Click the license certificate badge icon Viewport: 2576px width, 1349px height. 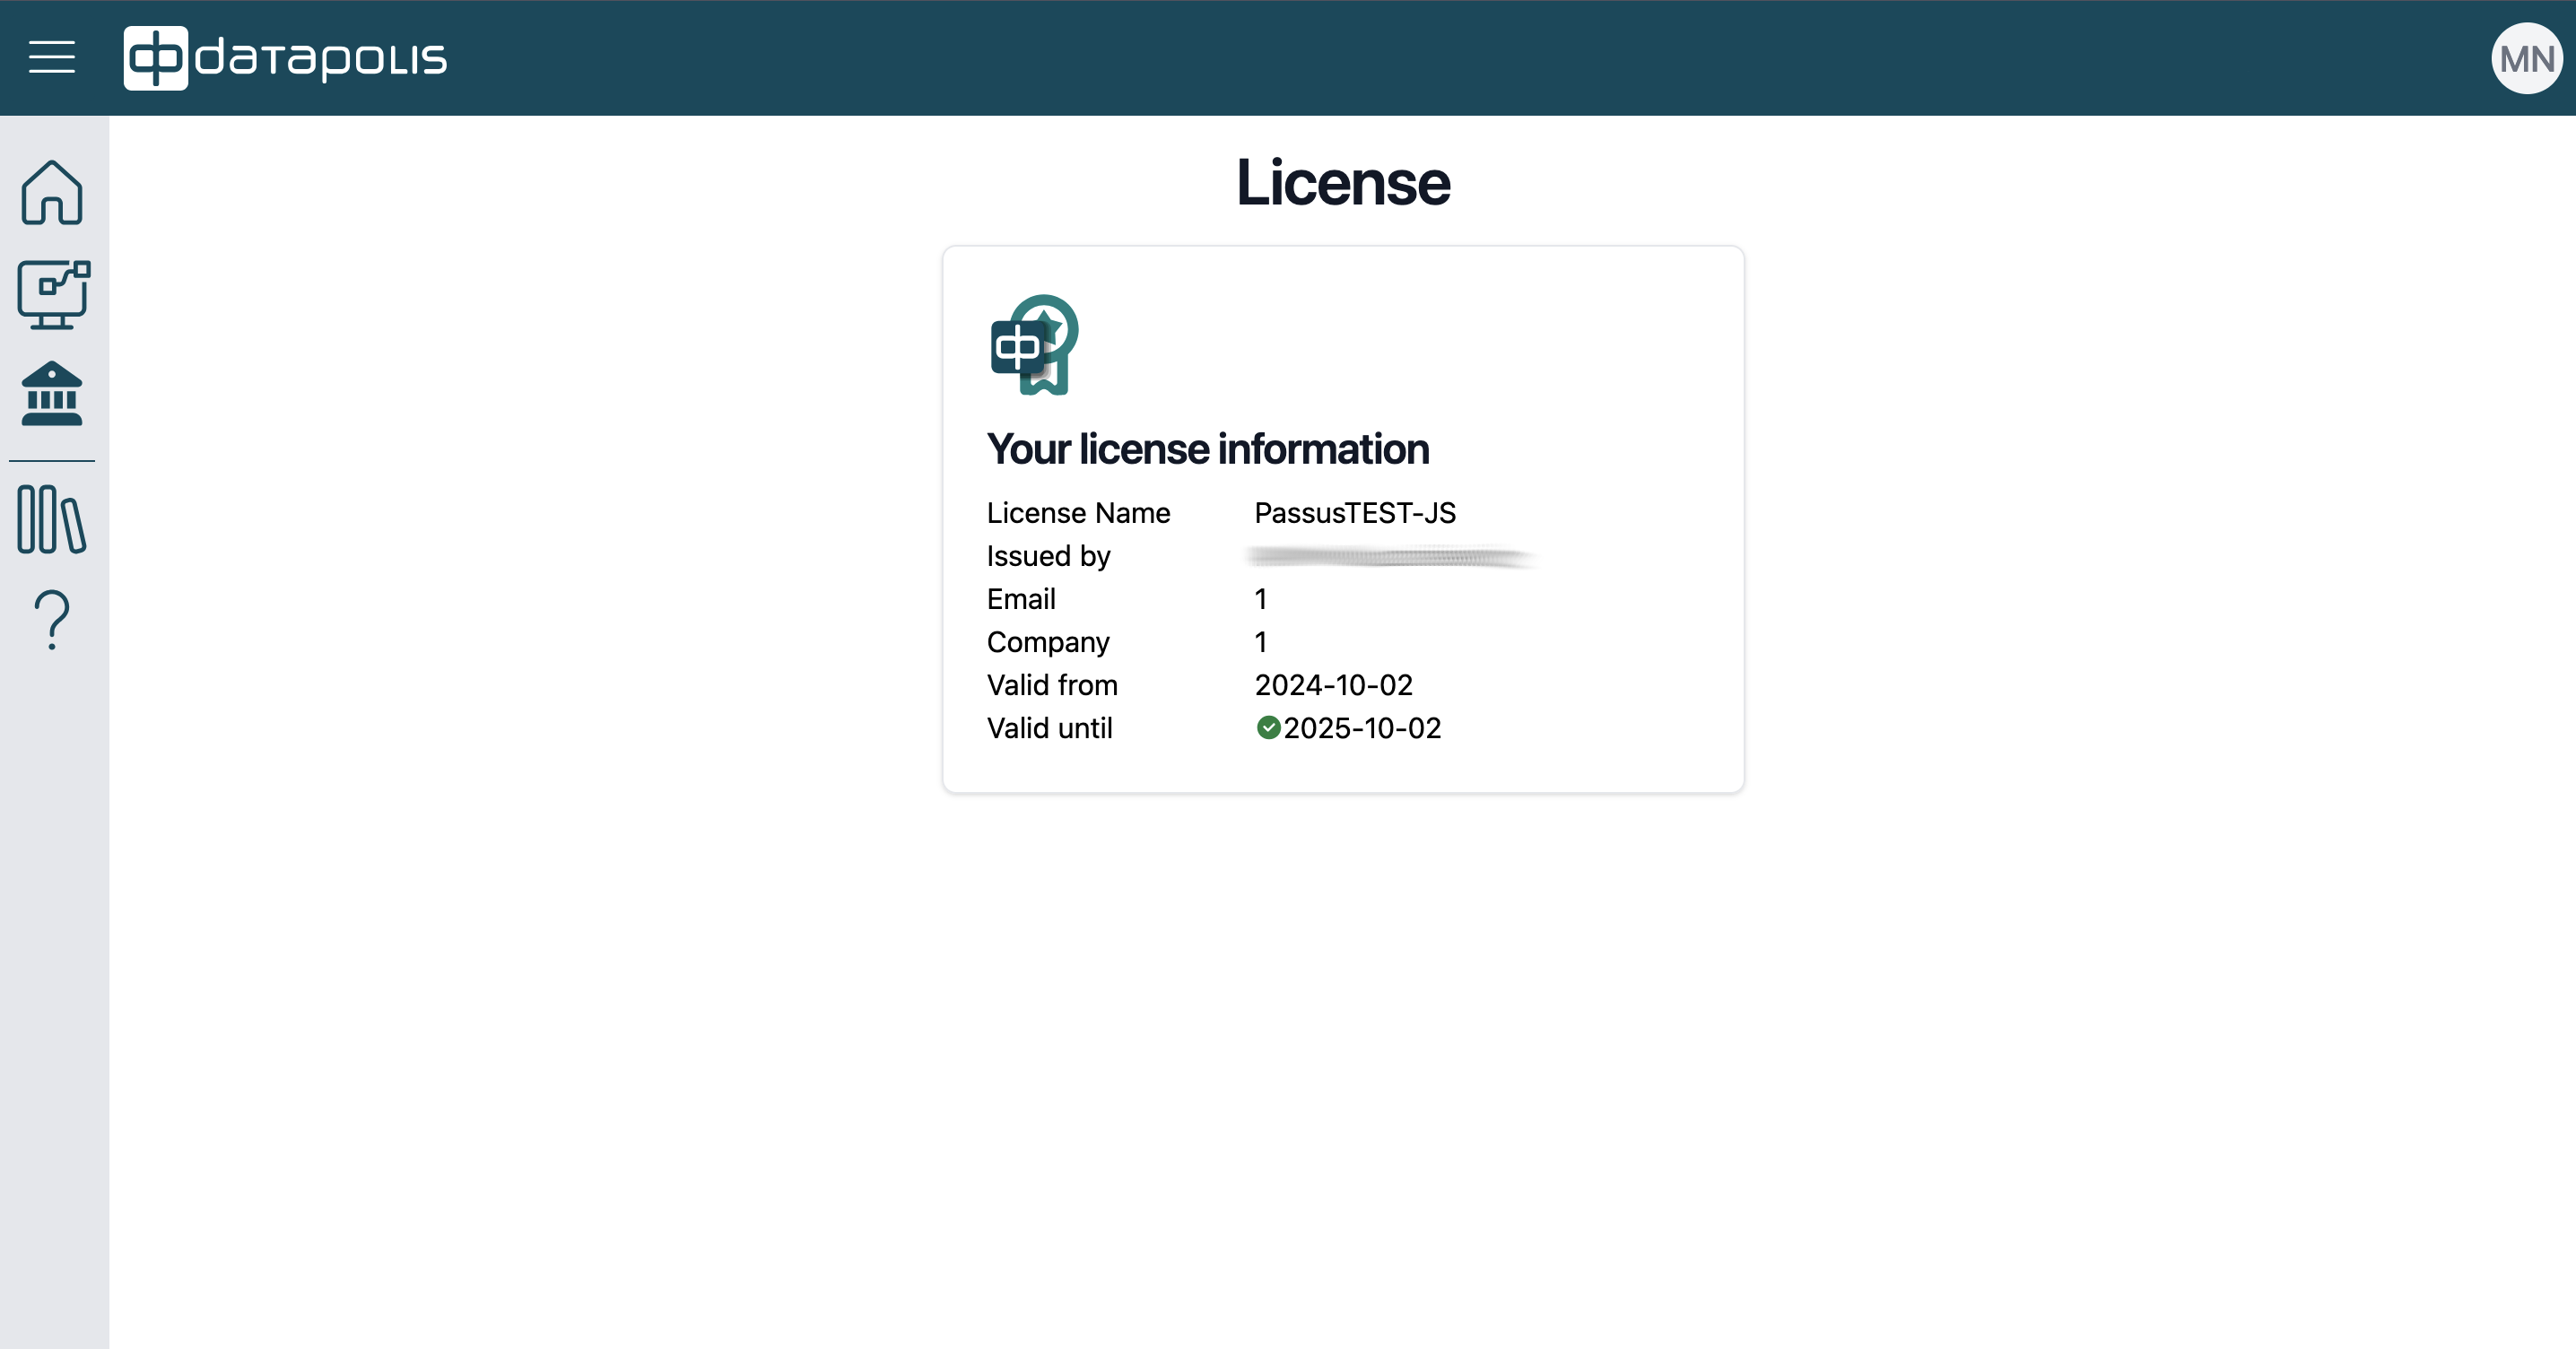[x=1034, y=345]
